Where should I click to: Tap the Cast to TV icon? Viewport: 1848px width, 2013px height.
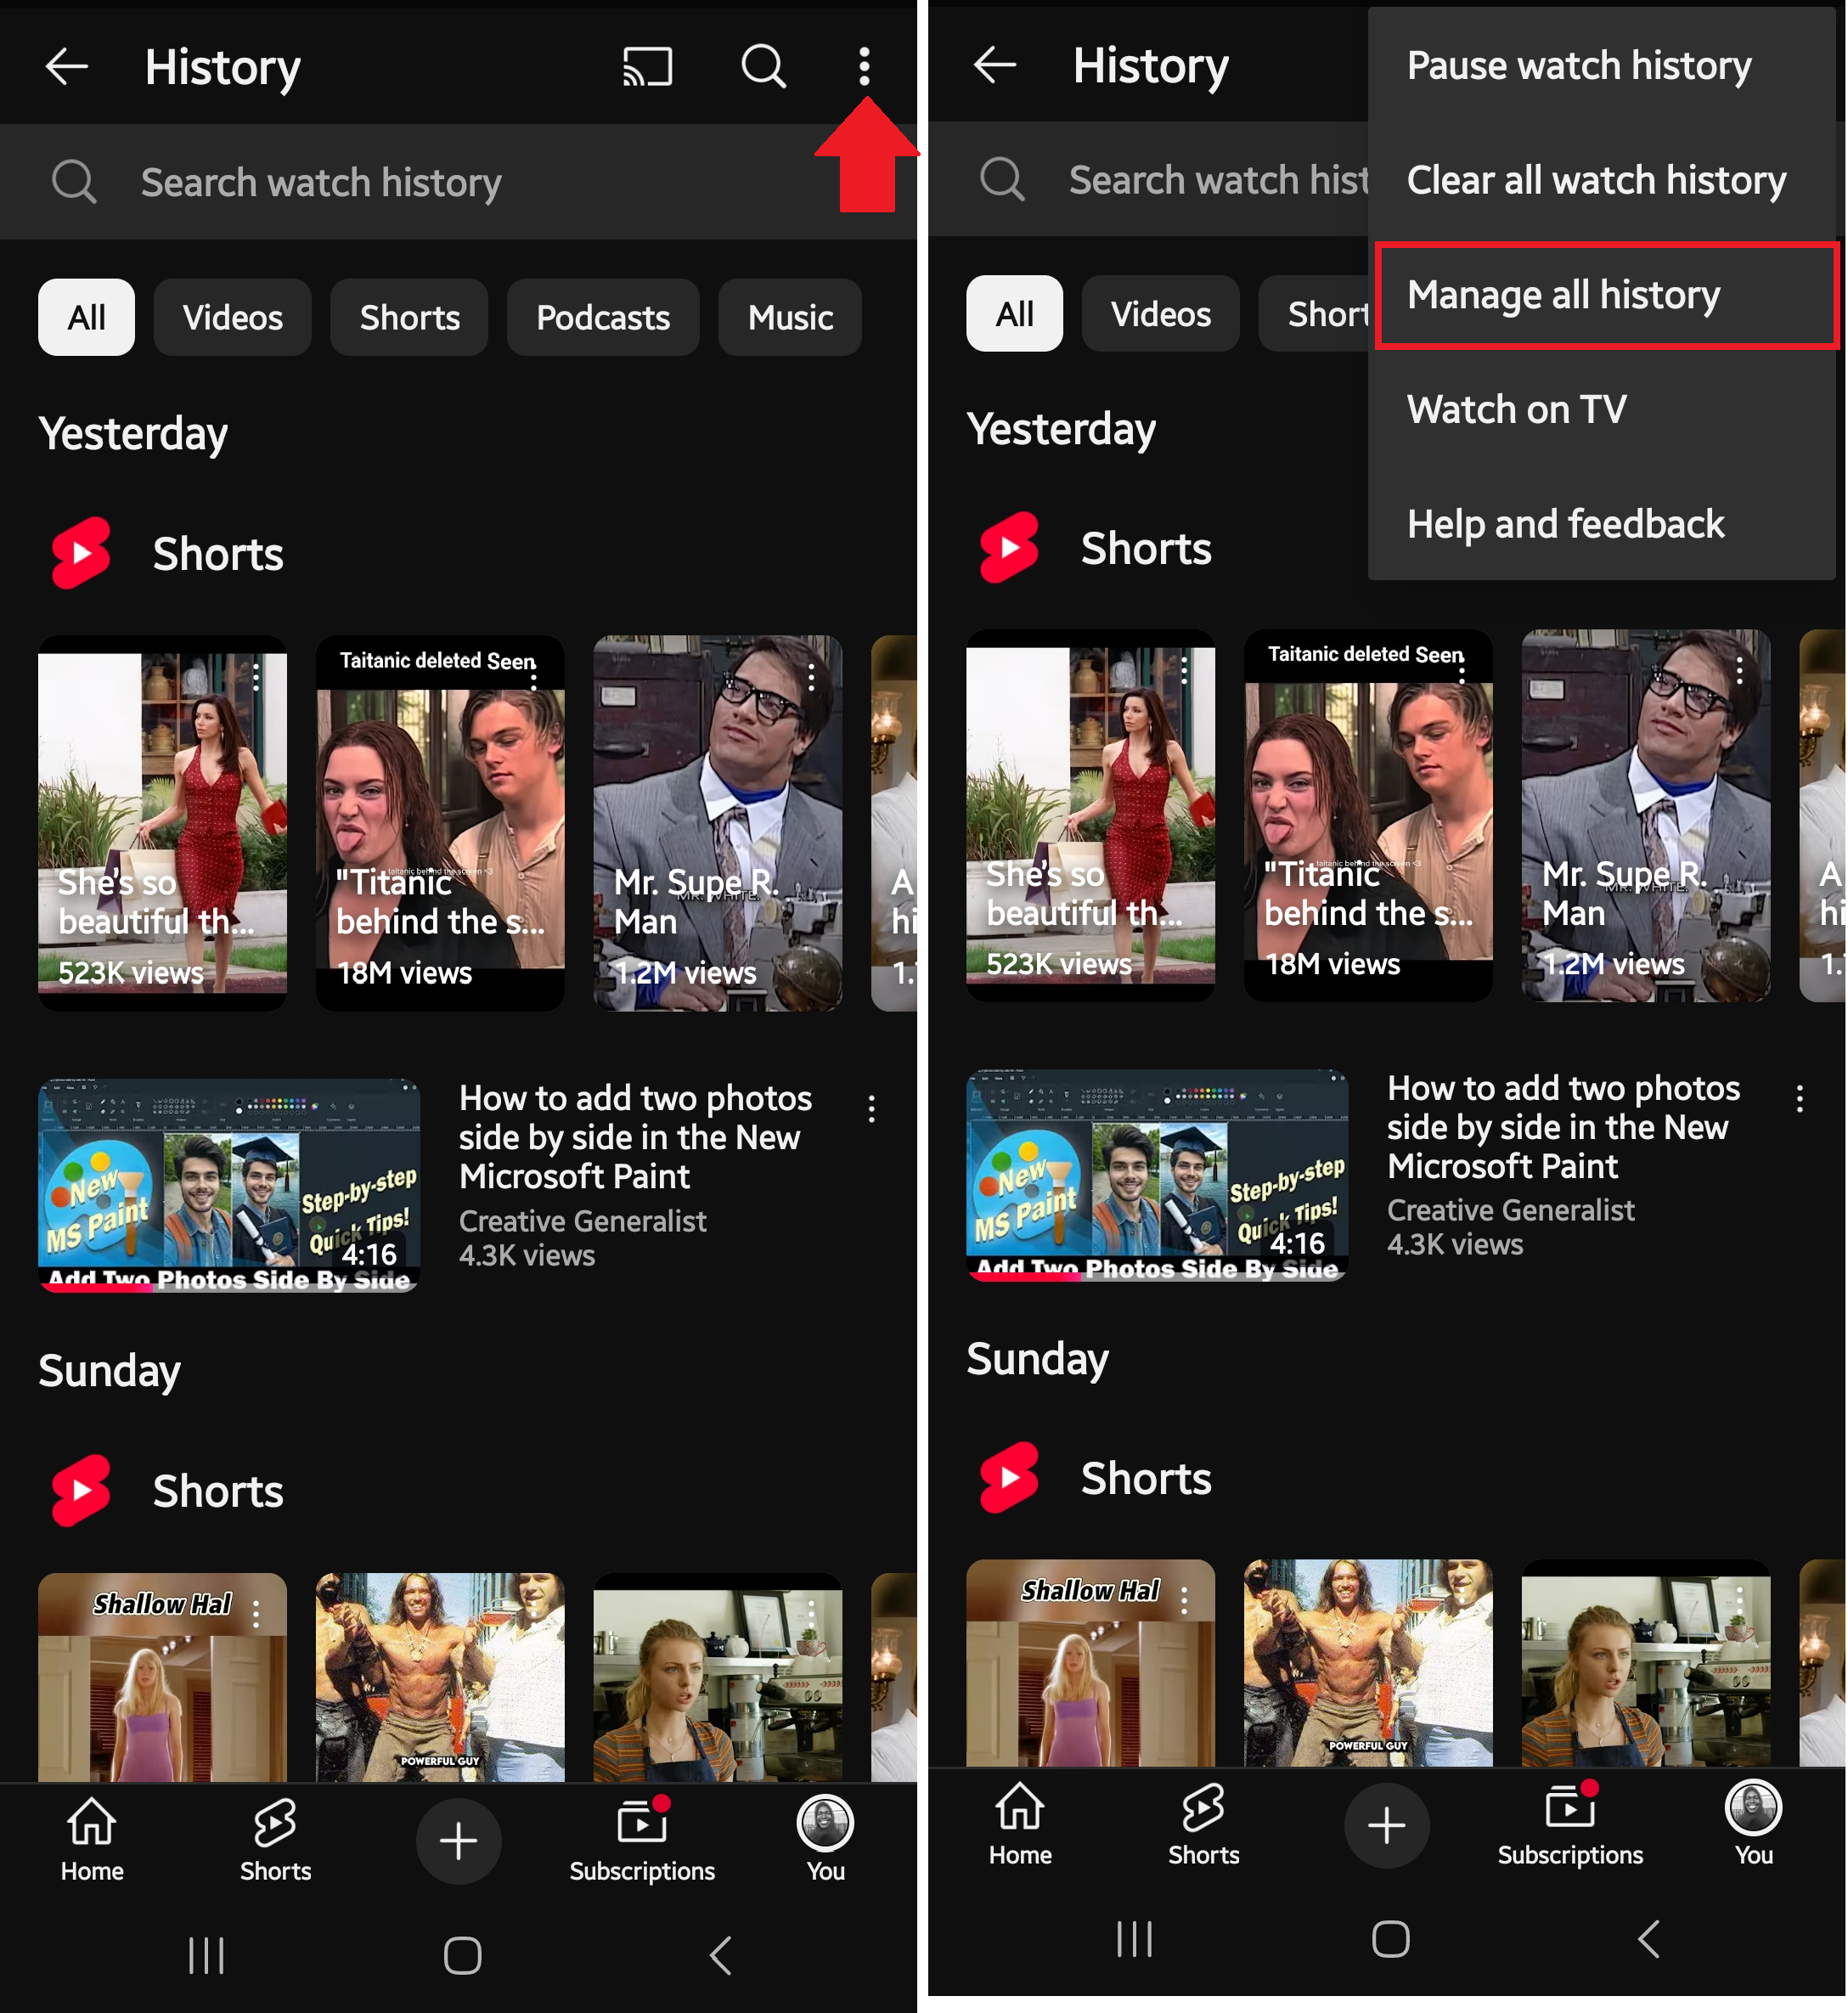point(647,67)
